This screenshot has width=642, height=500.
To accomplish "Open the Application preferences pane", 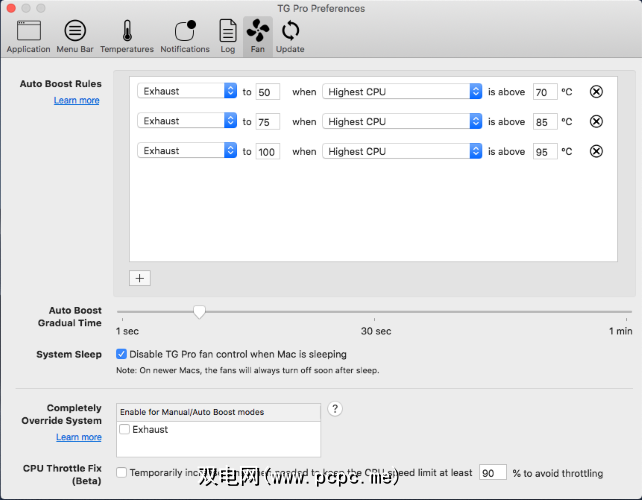I will click(x=28, y=36).
